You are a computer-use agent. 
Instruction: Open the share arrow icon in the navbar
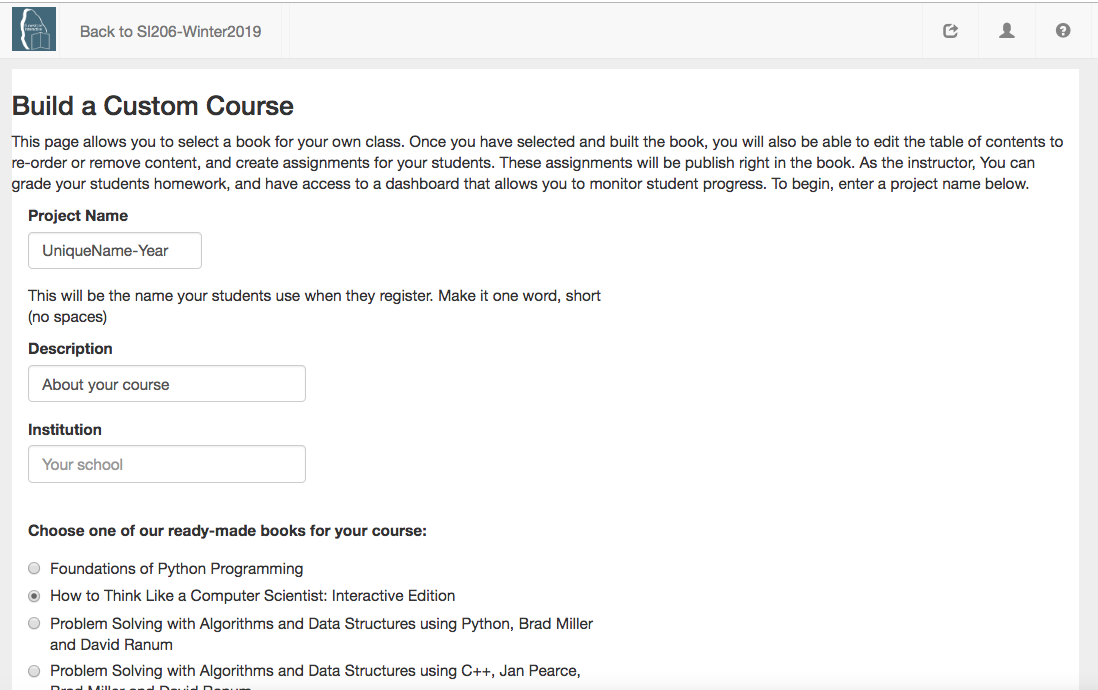(950, 31)
